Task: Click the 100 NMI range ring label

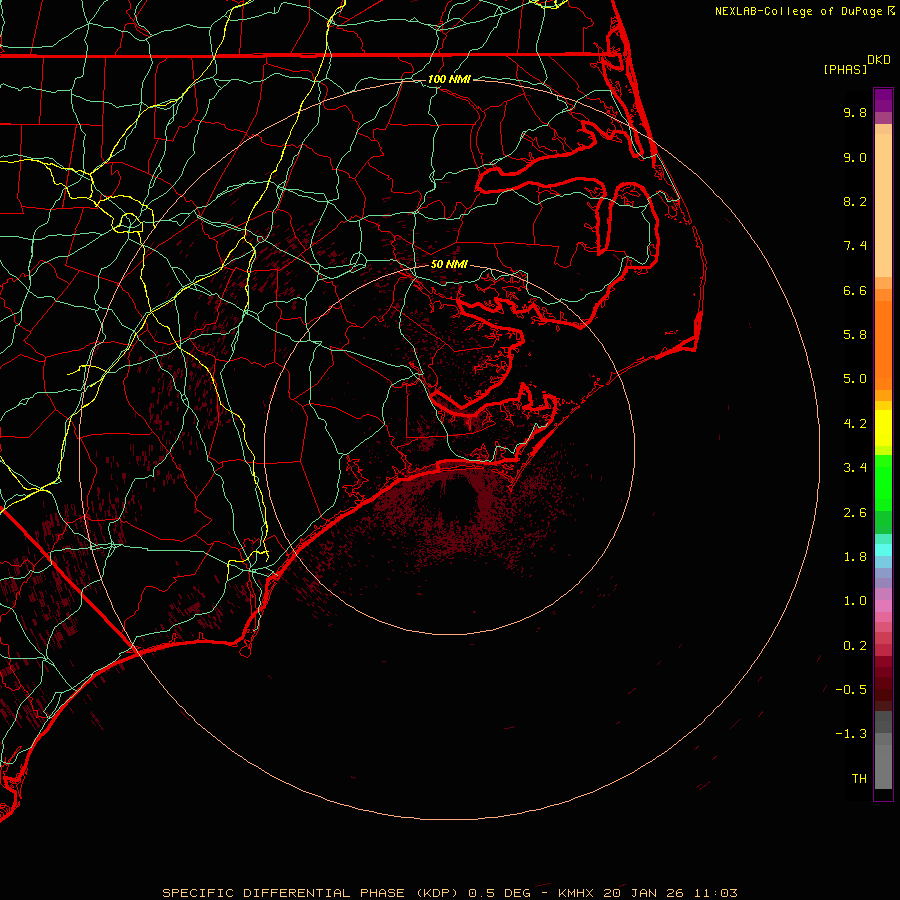Action: pyautogui.click(x=449, y=79)
